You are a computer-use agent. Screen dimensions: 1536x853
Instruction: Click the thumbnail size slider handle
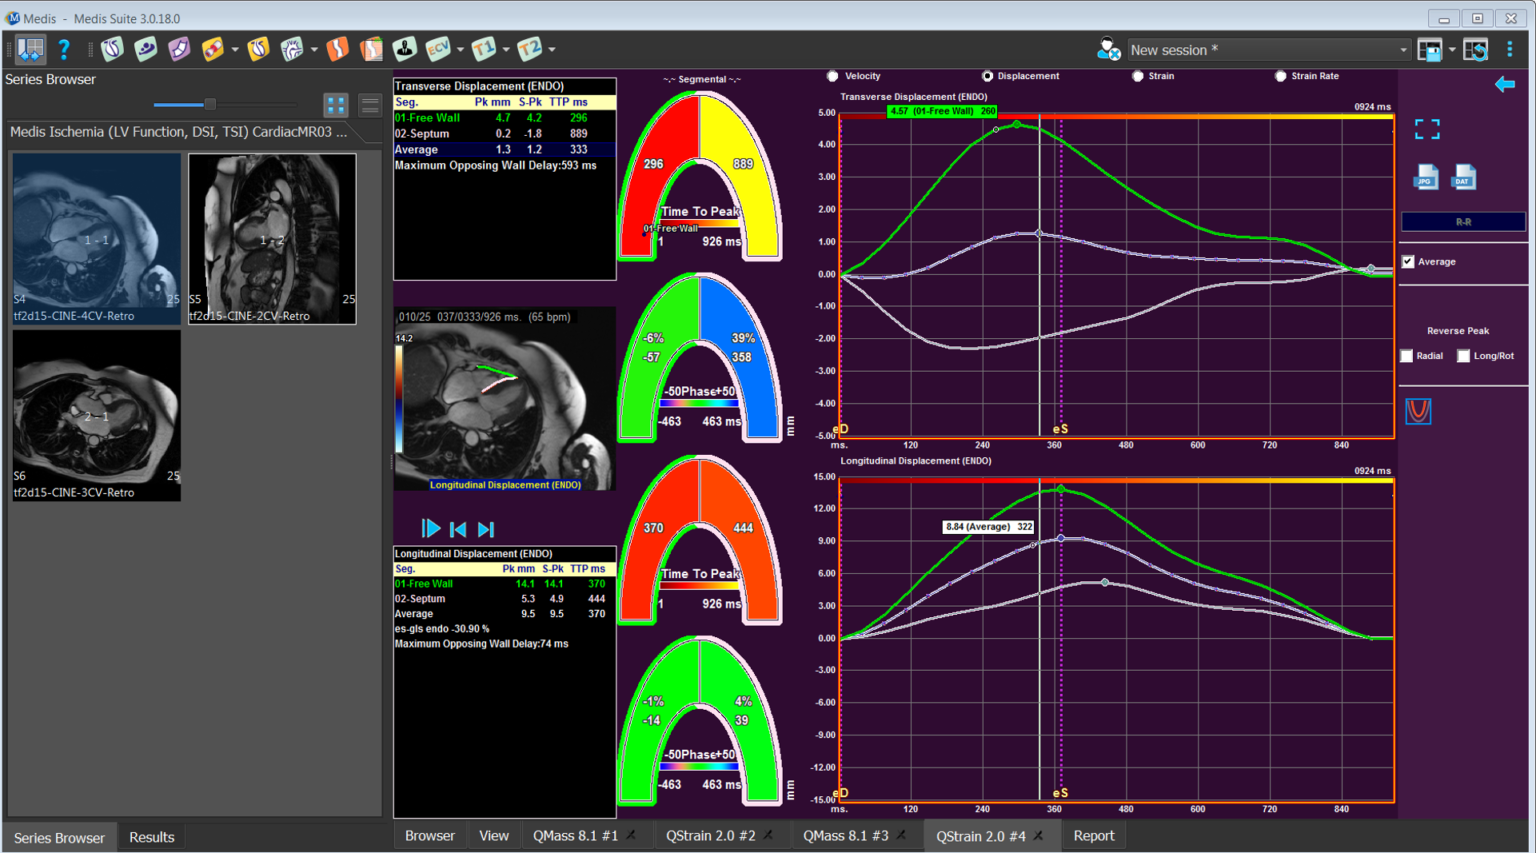coord(210,104)
